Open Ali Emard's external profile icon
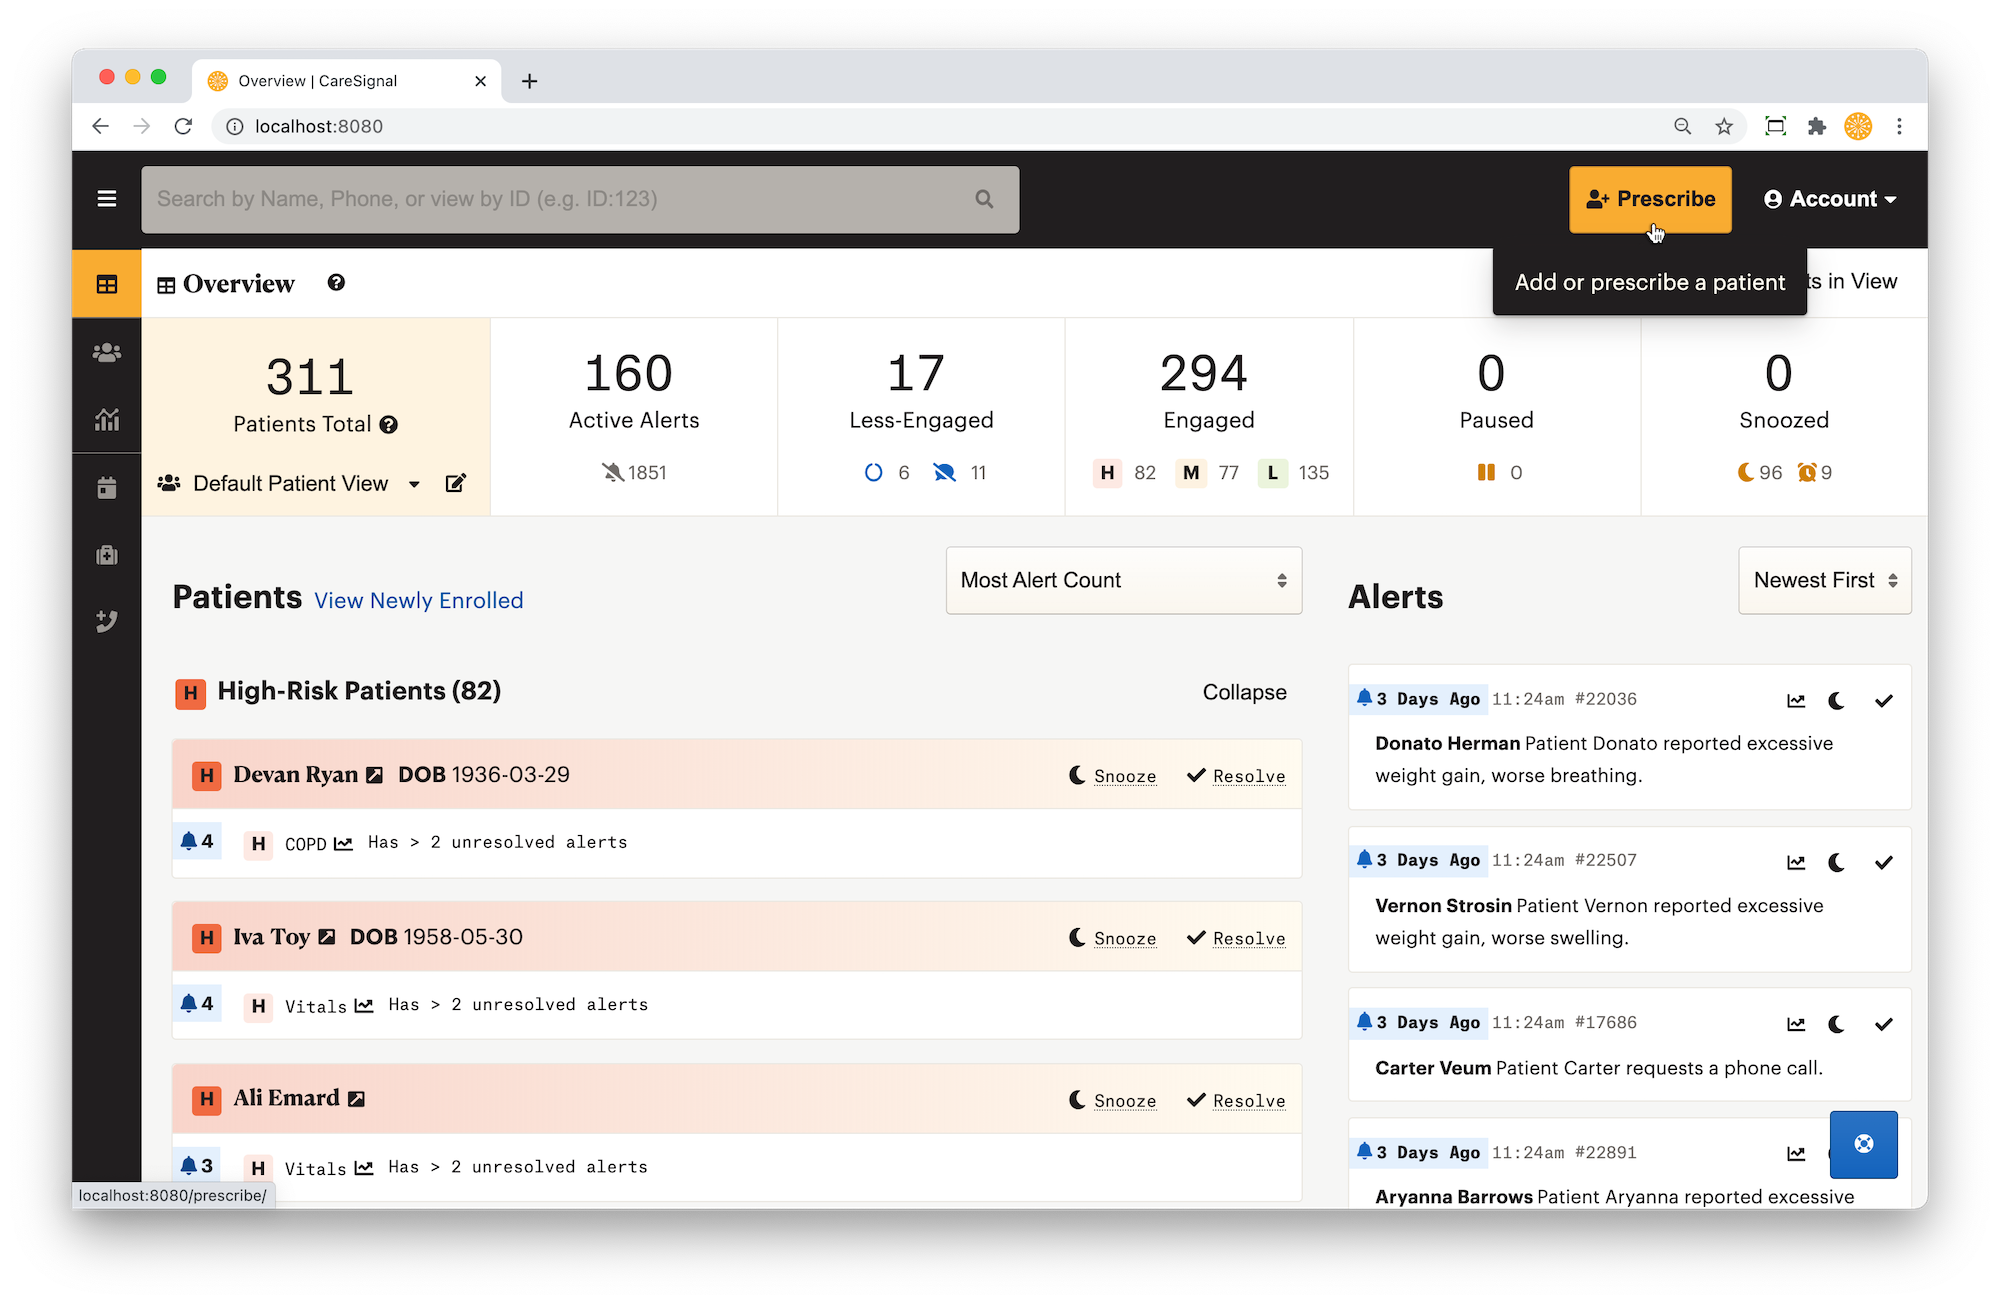Screen dimensions: 2000x1304 pyautogui.click(x=357, y=1099)
